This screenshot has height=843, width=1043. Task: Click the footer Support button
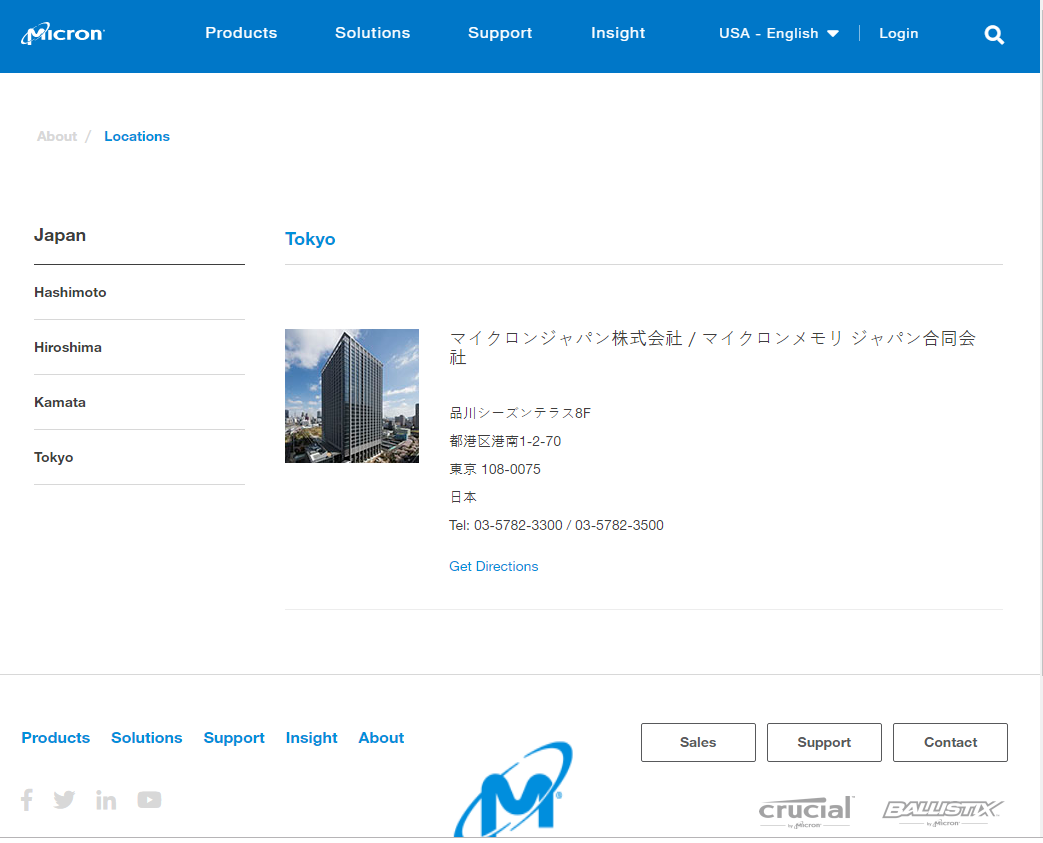824,743
